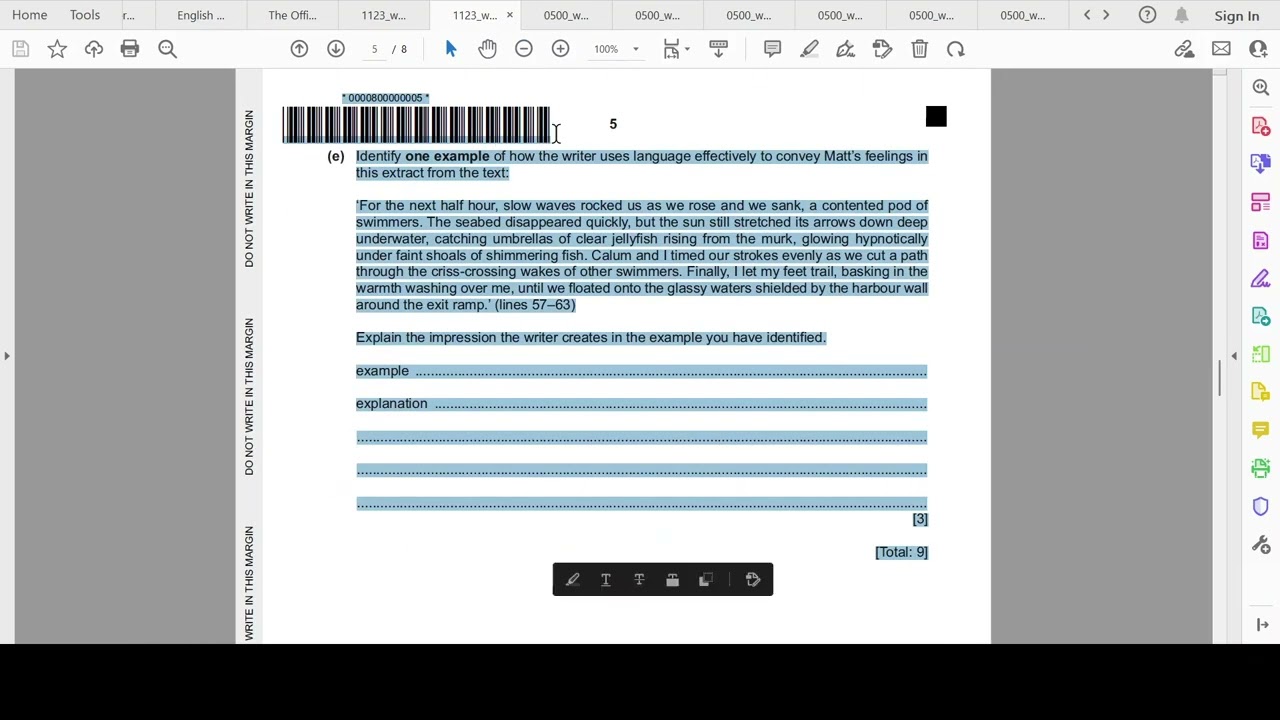Screen dimensions: 1280x720
Task: Open the notifications bell
Action: [x=1181, y=15]
